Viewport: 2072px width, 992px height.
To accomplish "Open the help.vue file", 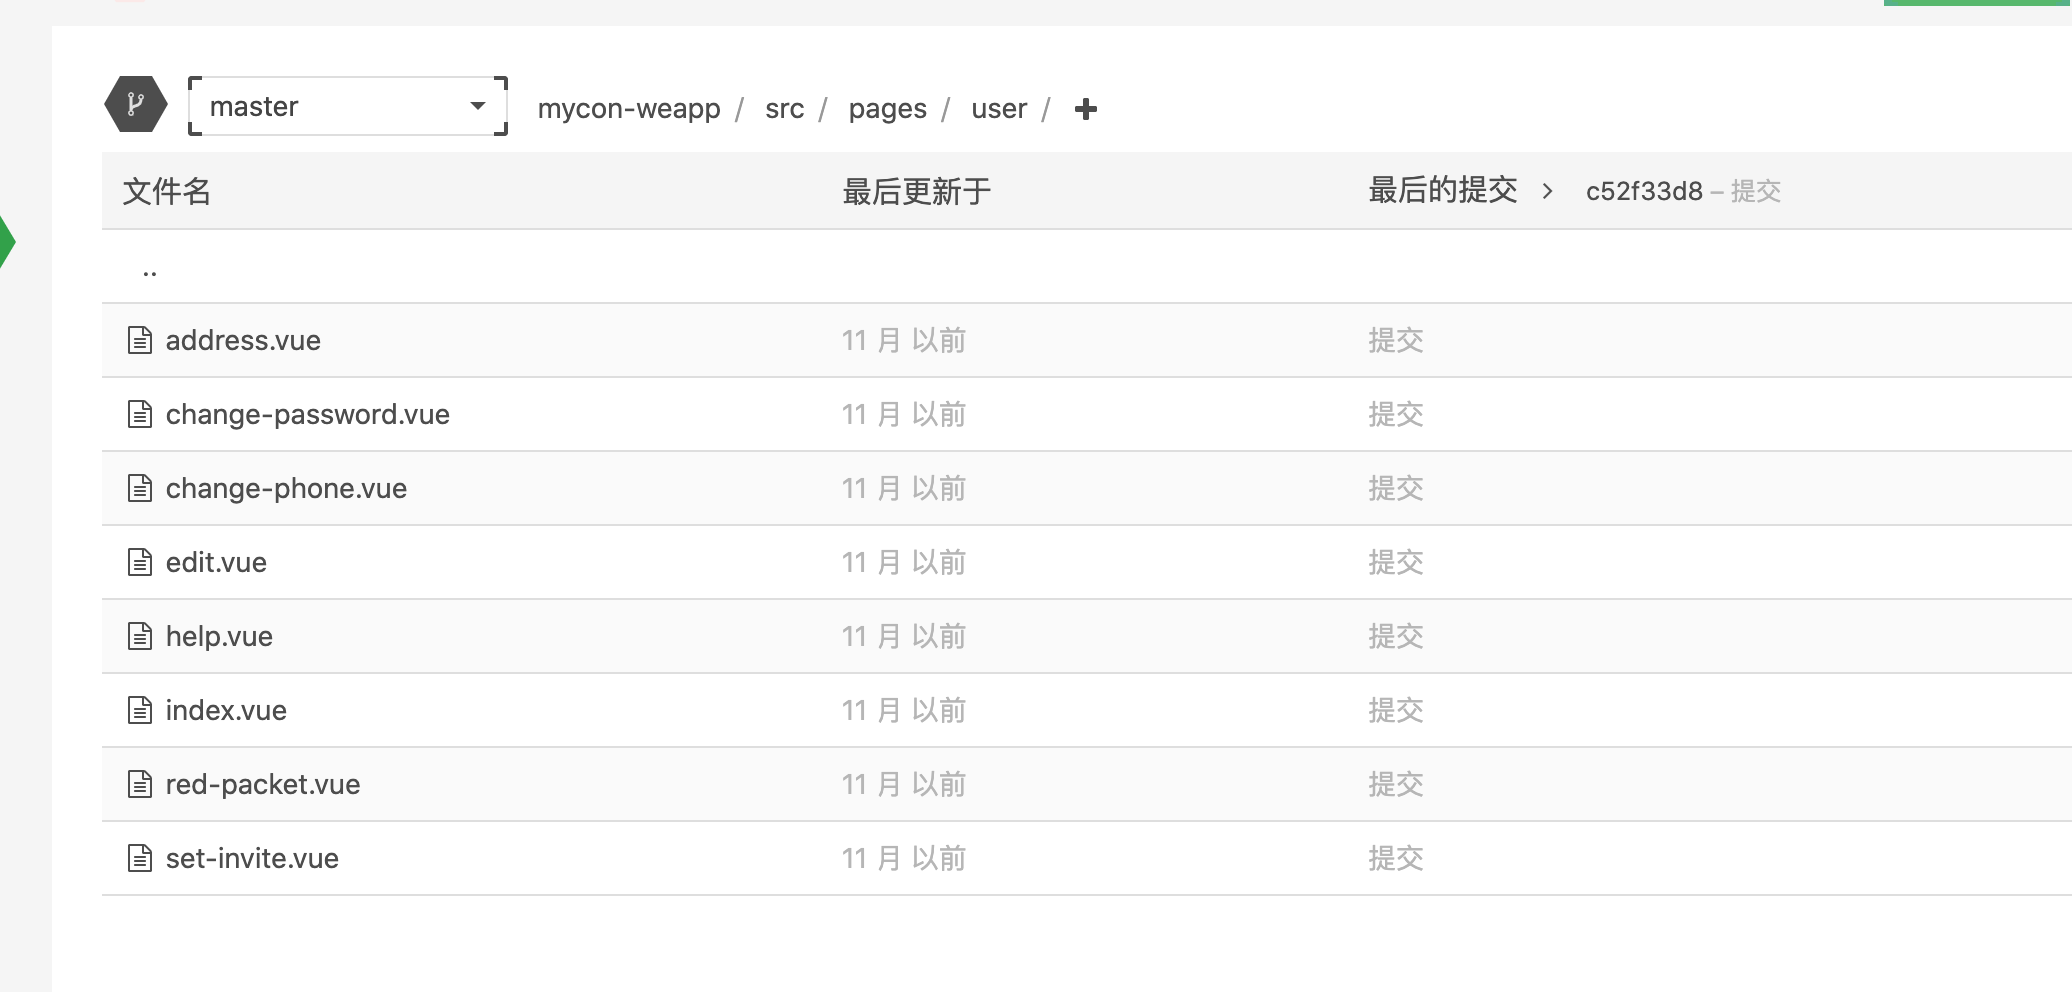I will pyautogui.click(x=219, y=636).
